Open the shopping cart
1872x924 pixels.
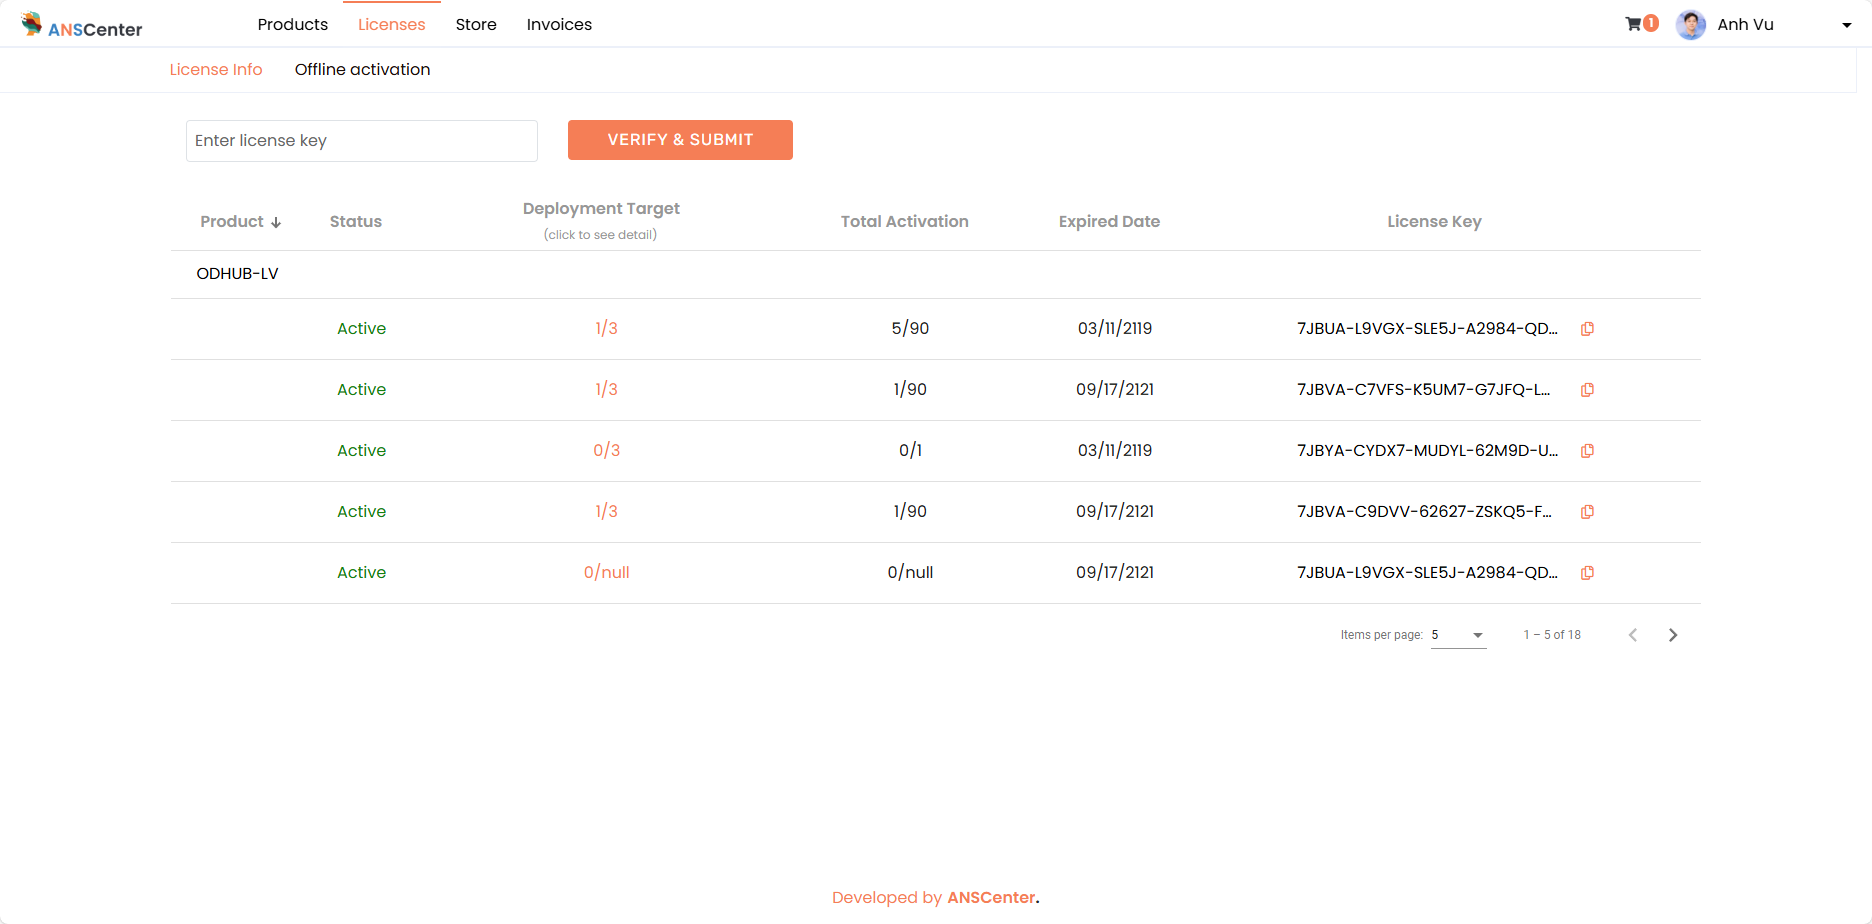1634,24
